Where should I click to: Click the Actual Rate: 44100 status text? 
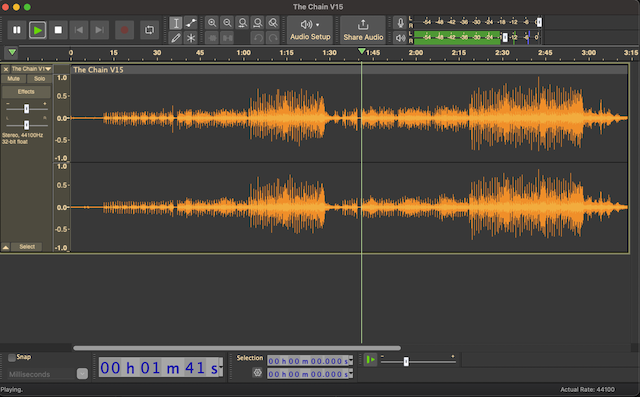587,390
